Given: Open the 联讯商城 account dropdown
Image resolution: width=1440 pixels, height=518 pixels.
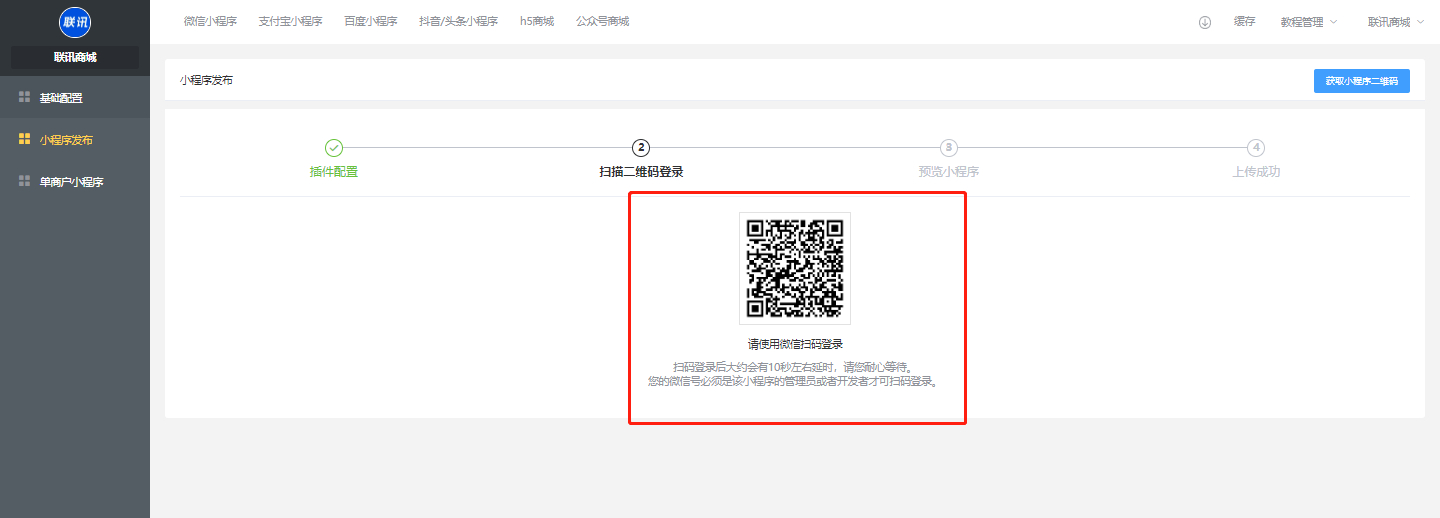Looking at the screenshot, I should (x=1396, y=22).
